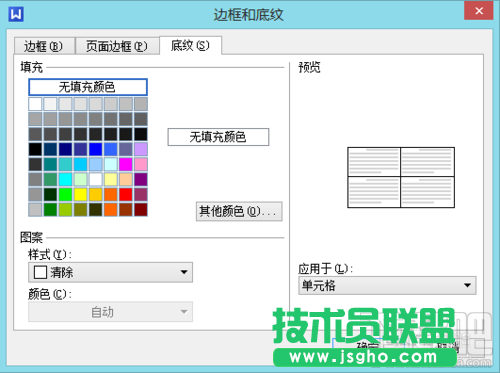This screenshot has width=500, height=373.
Task: Pick the bright green fill swatch
Action: (65, 195)
